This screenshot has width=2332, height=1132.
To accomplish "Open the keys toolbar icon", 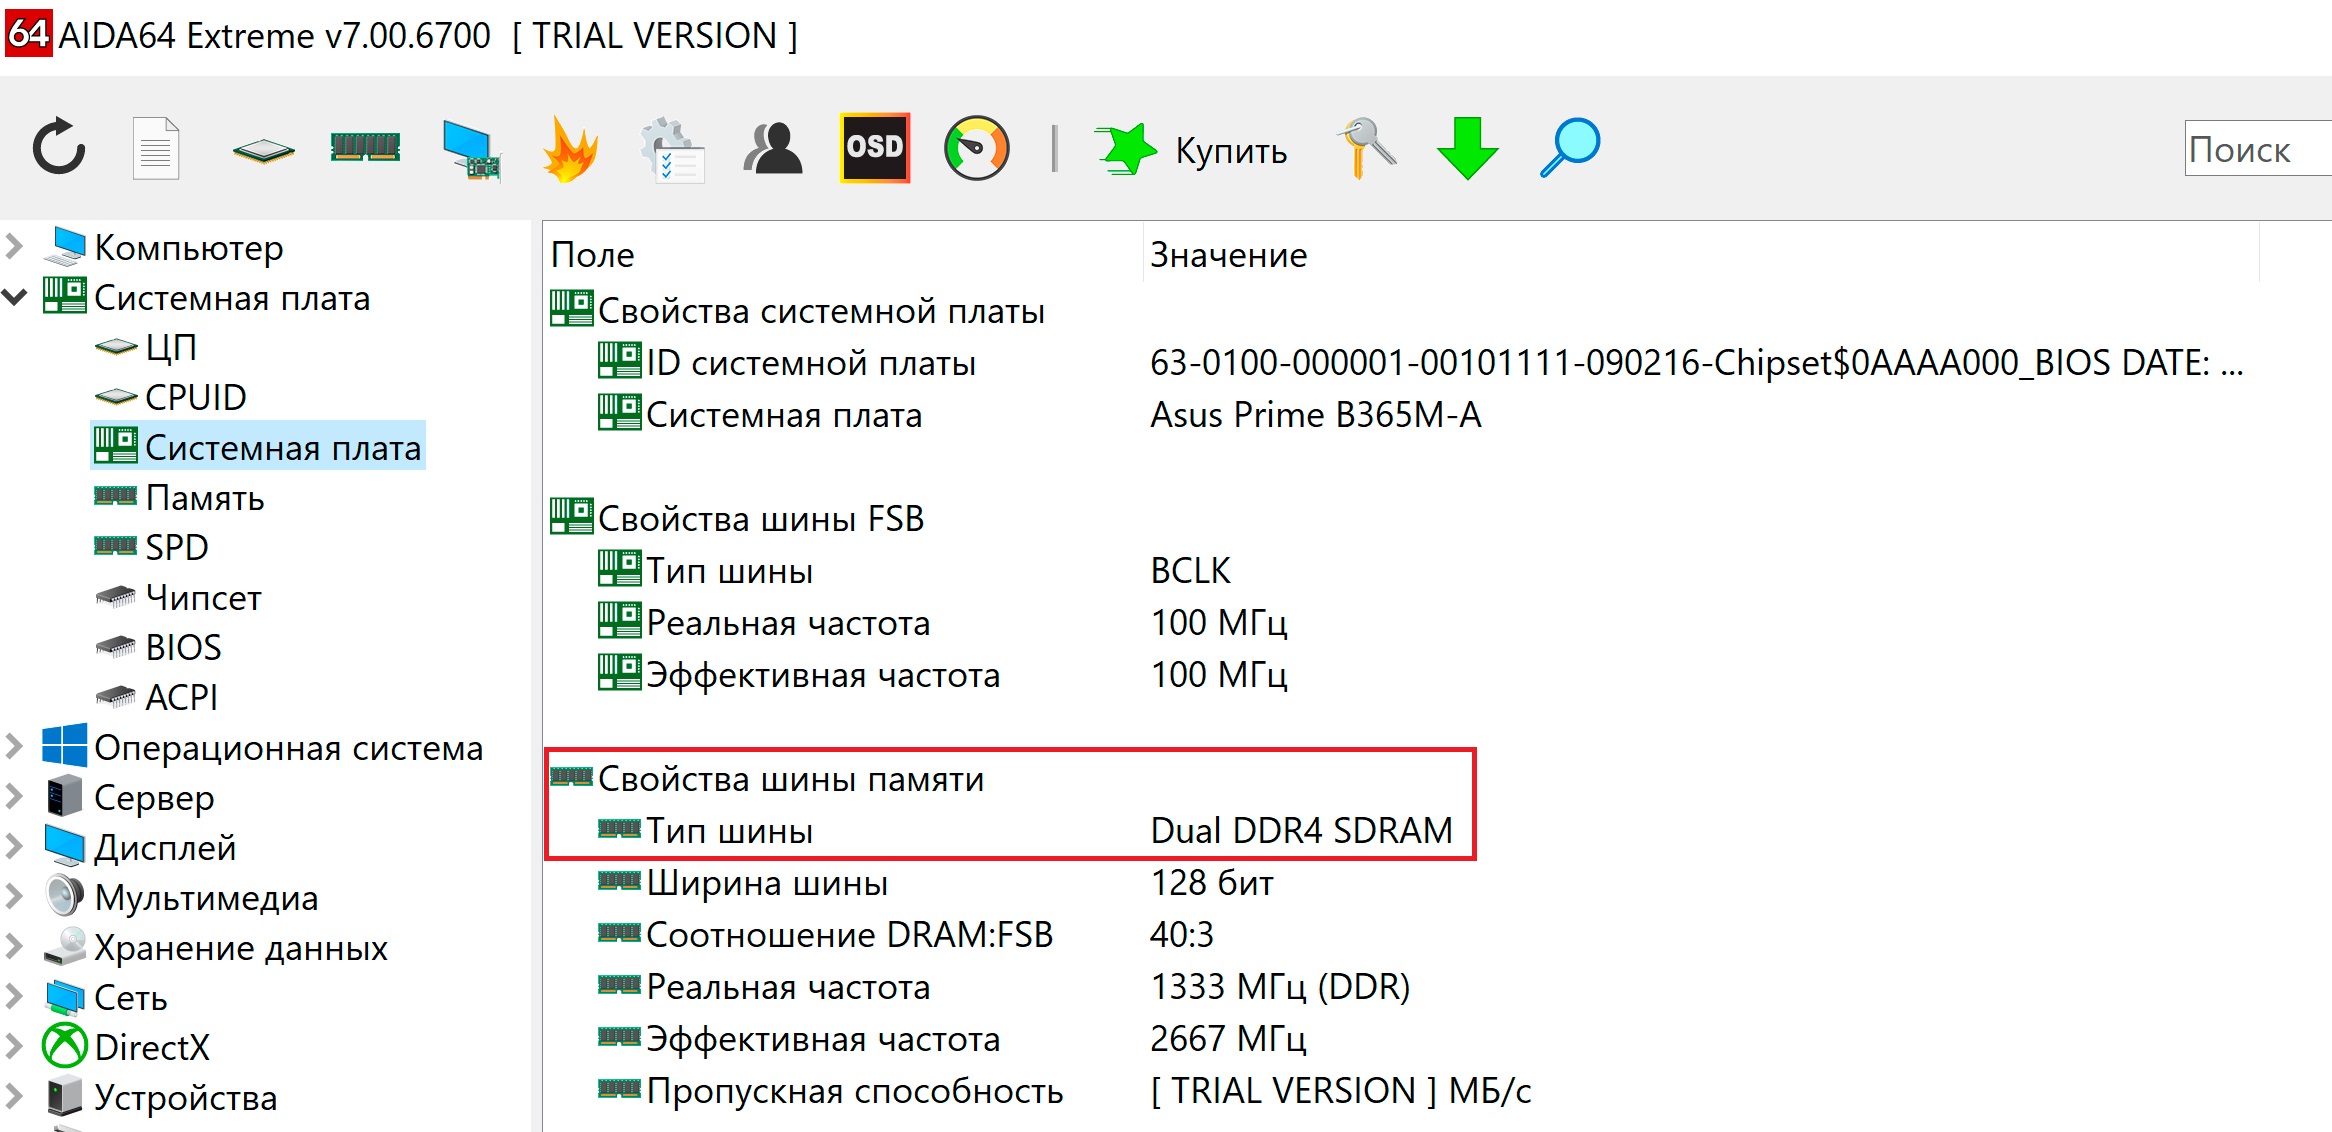I will (1366, 148).
